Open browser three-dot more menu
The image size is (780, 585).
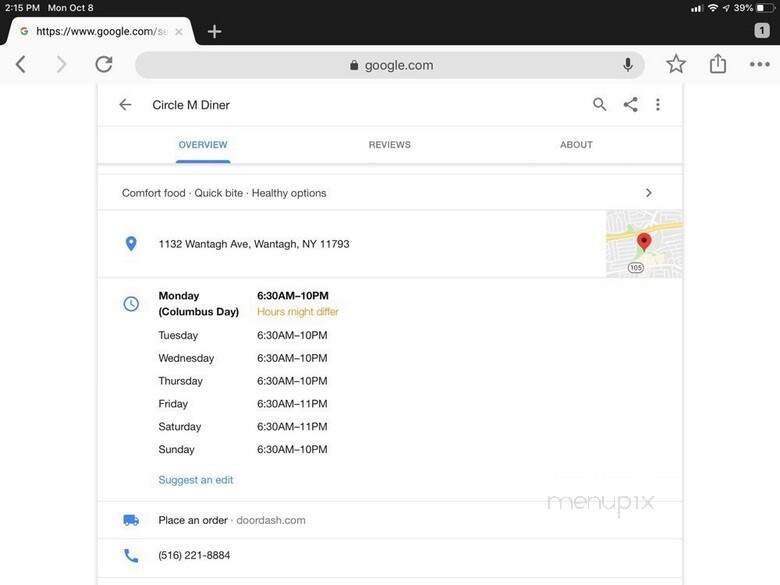760,64
